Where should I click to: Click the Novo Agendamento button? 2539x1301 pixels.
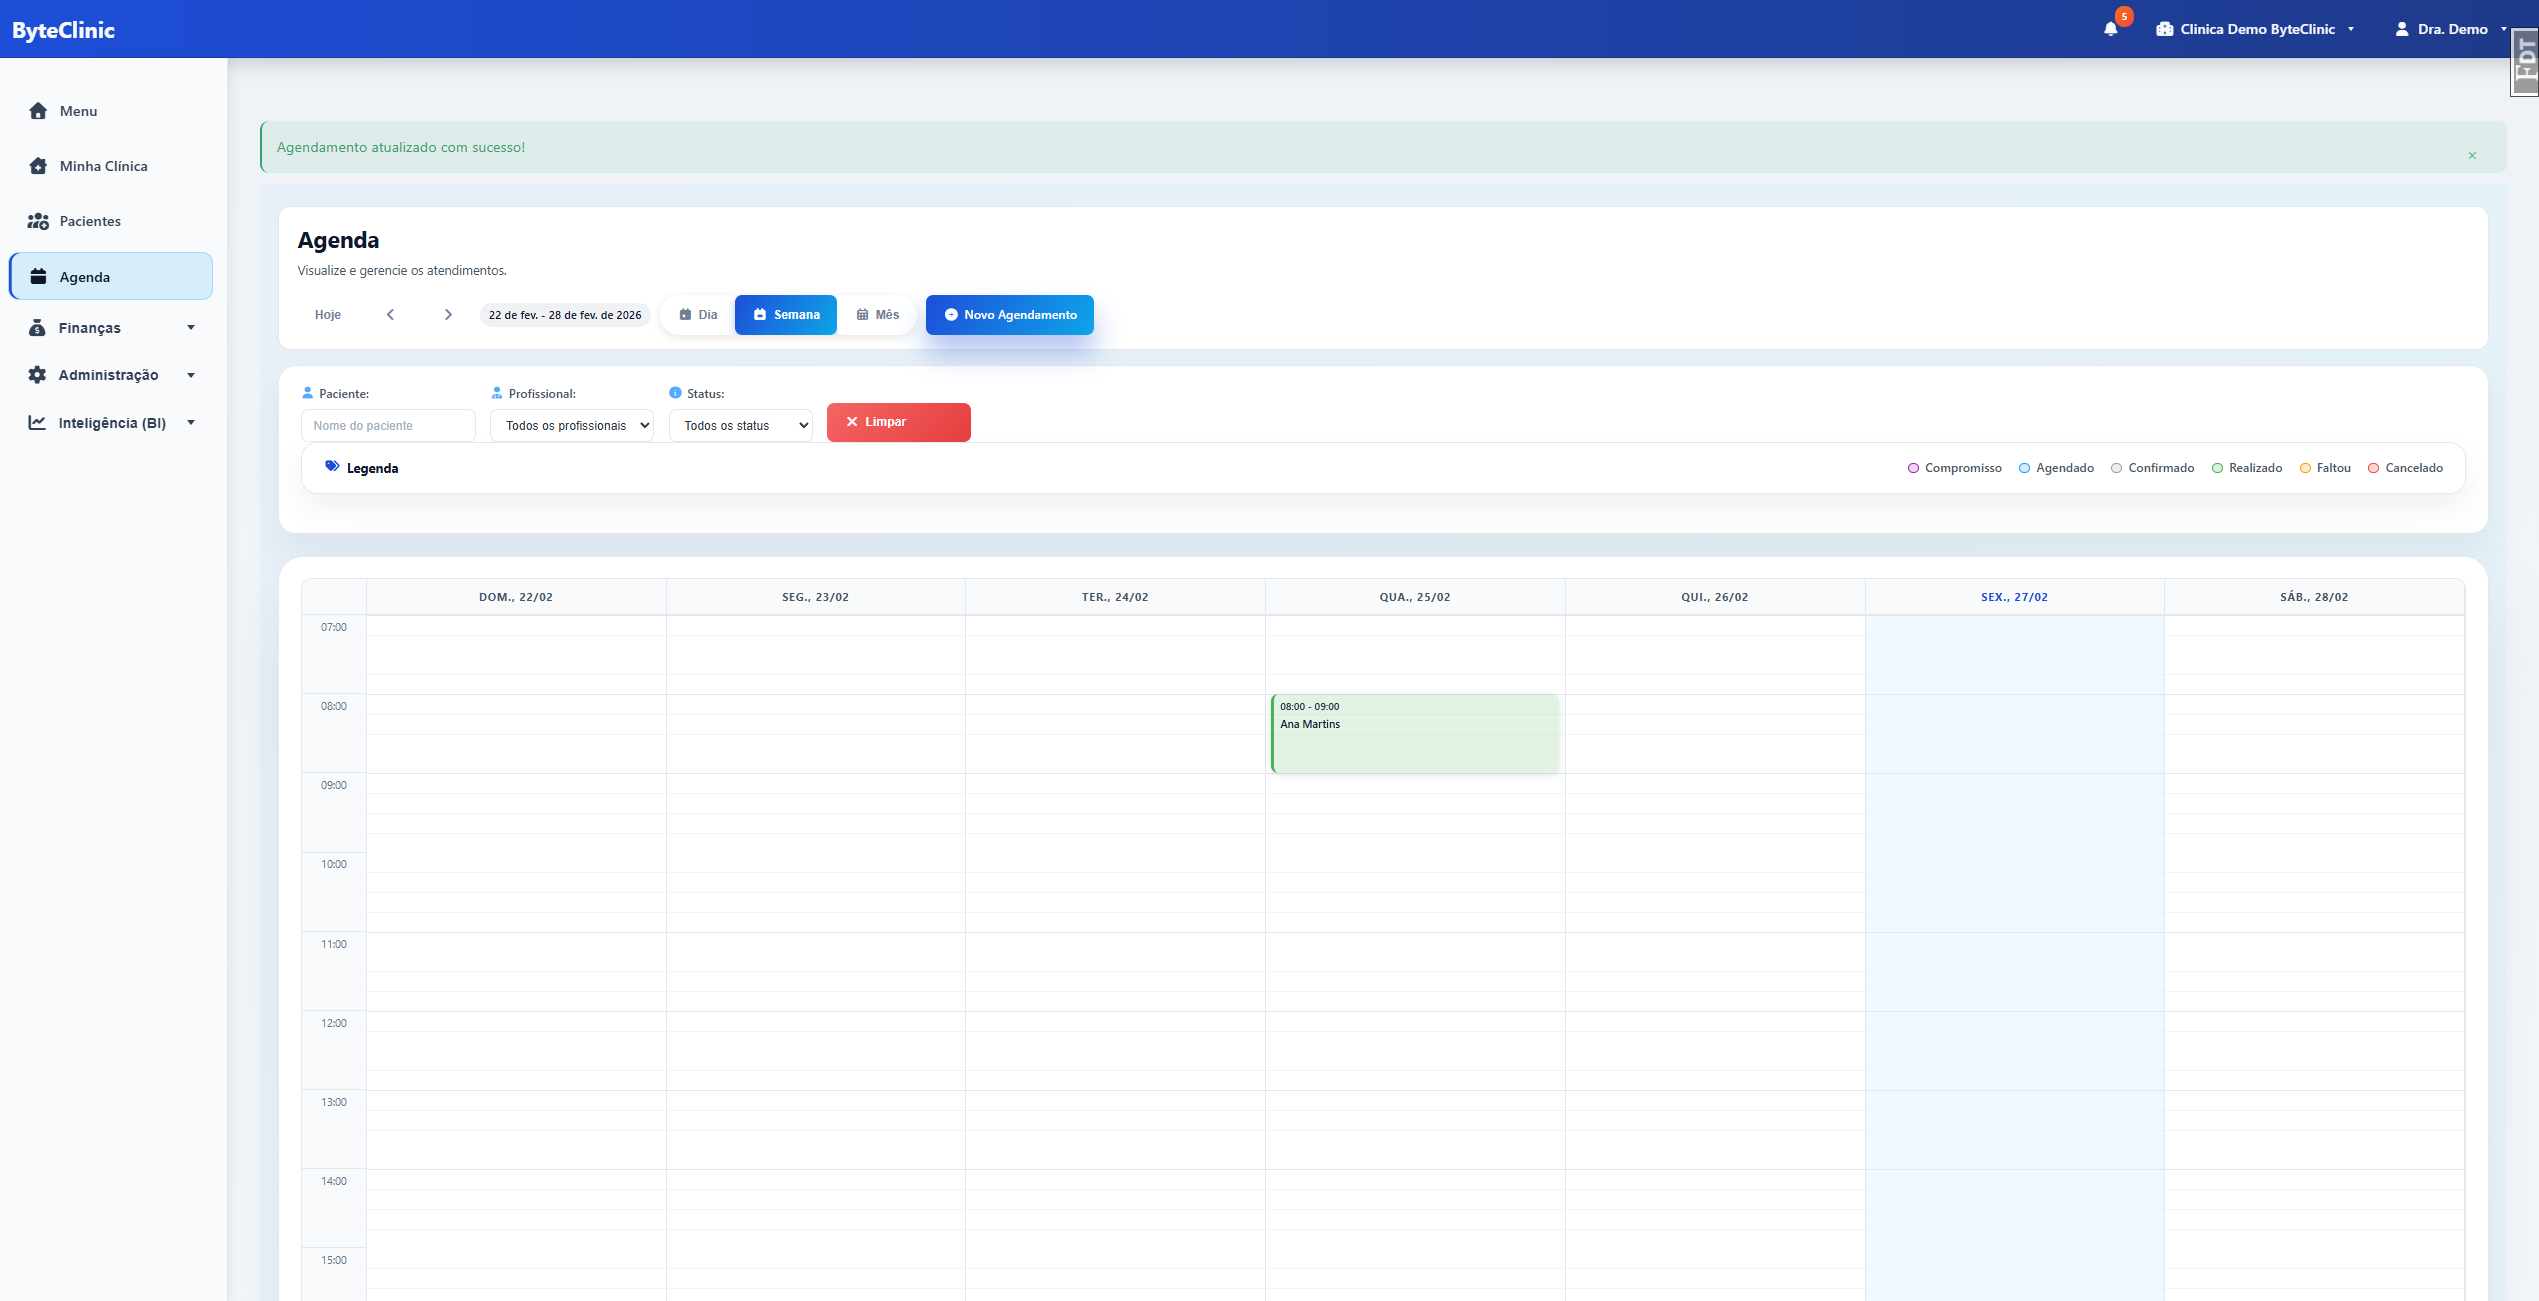pyautogui.click(x=1009, y=315)
